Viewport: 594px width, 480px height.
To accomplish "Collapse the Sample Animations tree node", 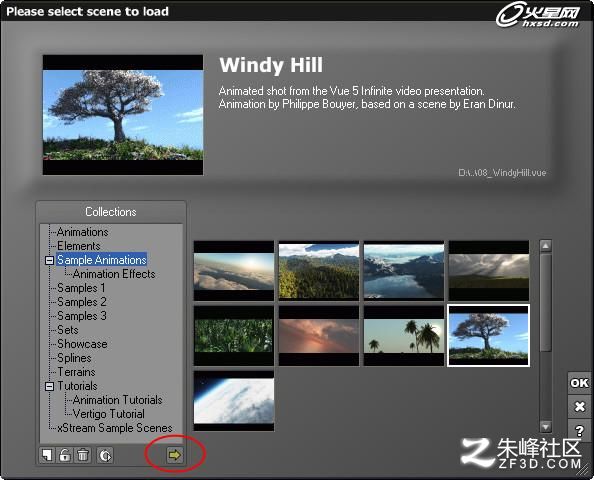I will click(x=49, y=261).
